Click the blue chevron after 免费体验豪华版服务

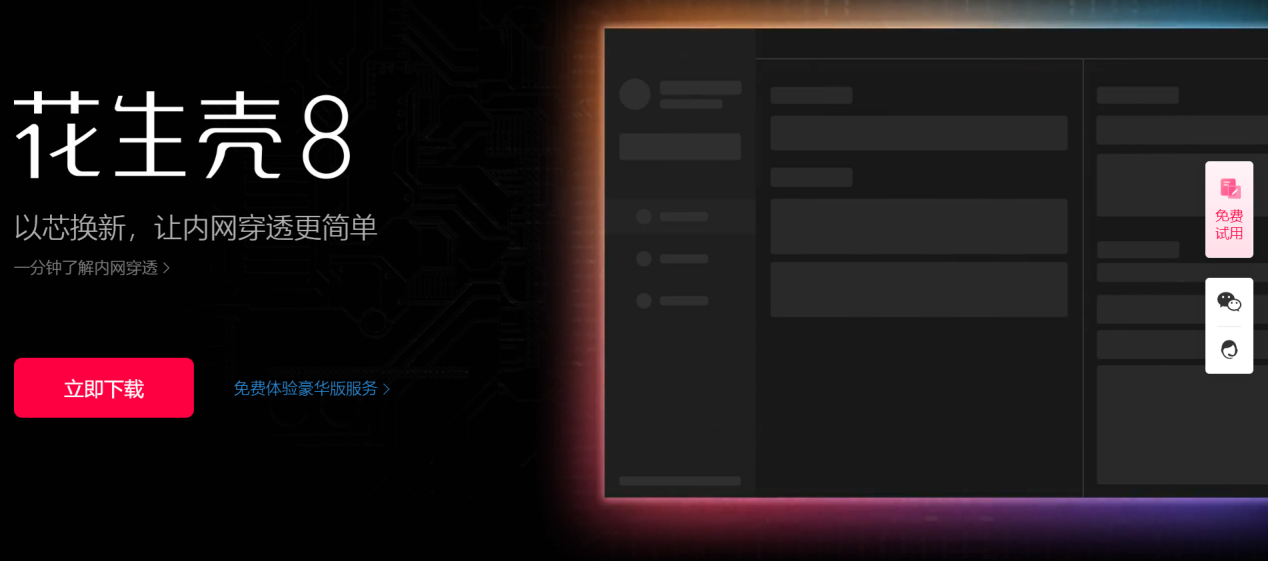tap(387, 389)
